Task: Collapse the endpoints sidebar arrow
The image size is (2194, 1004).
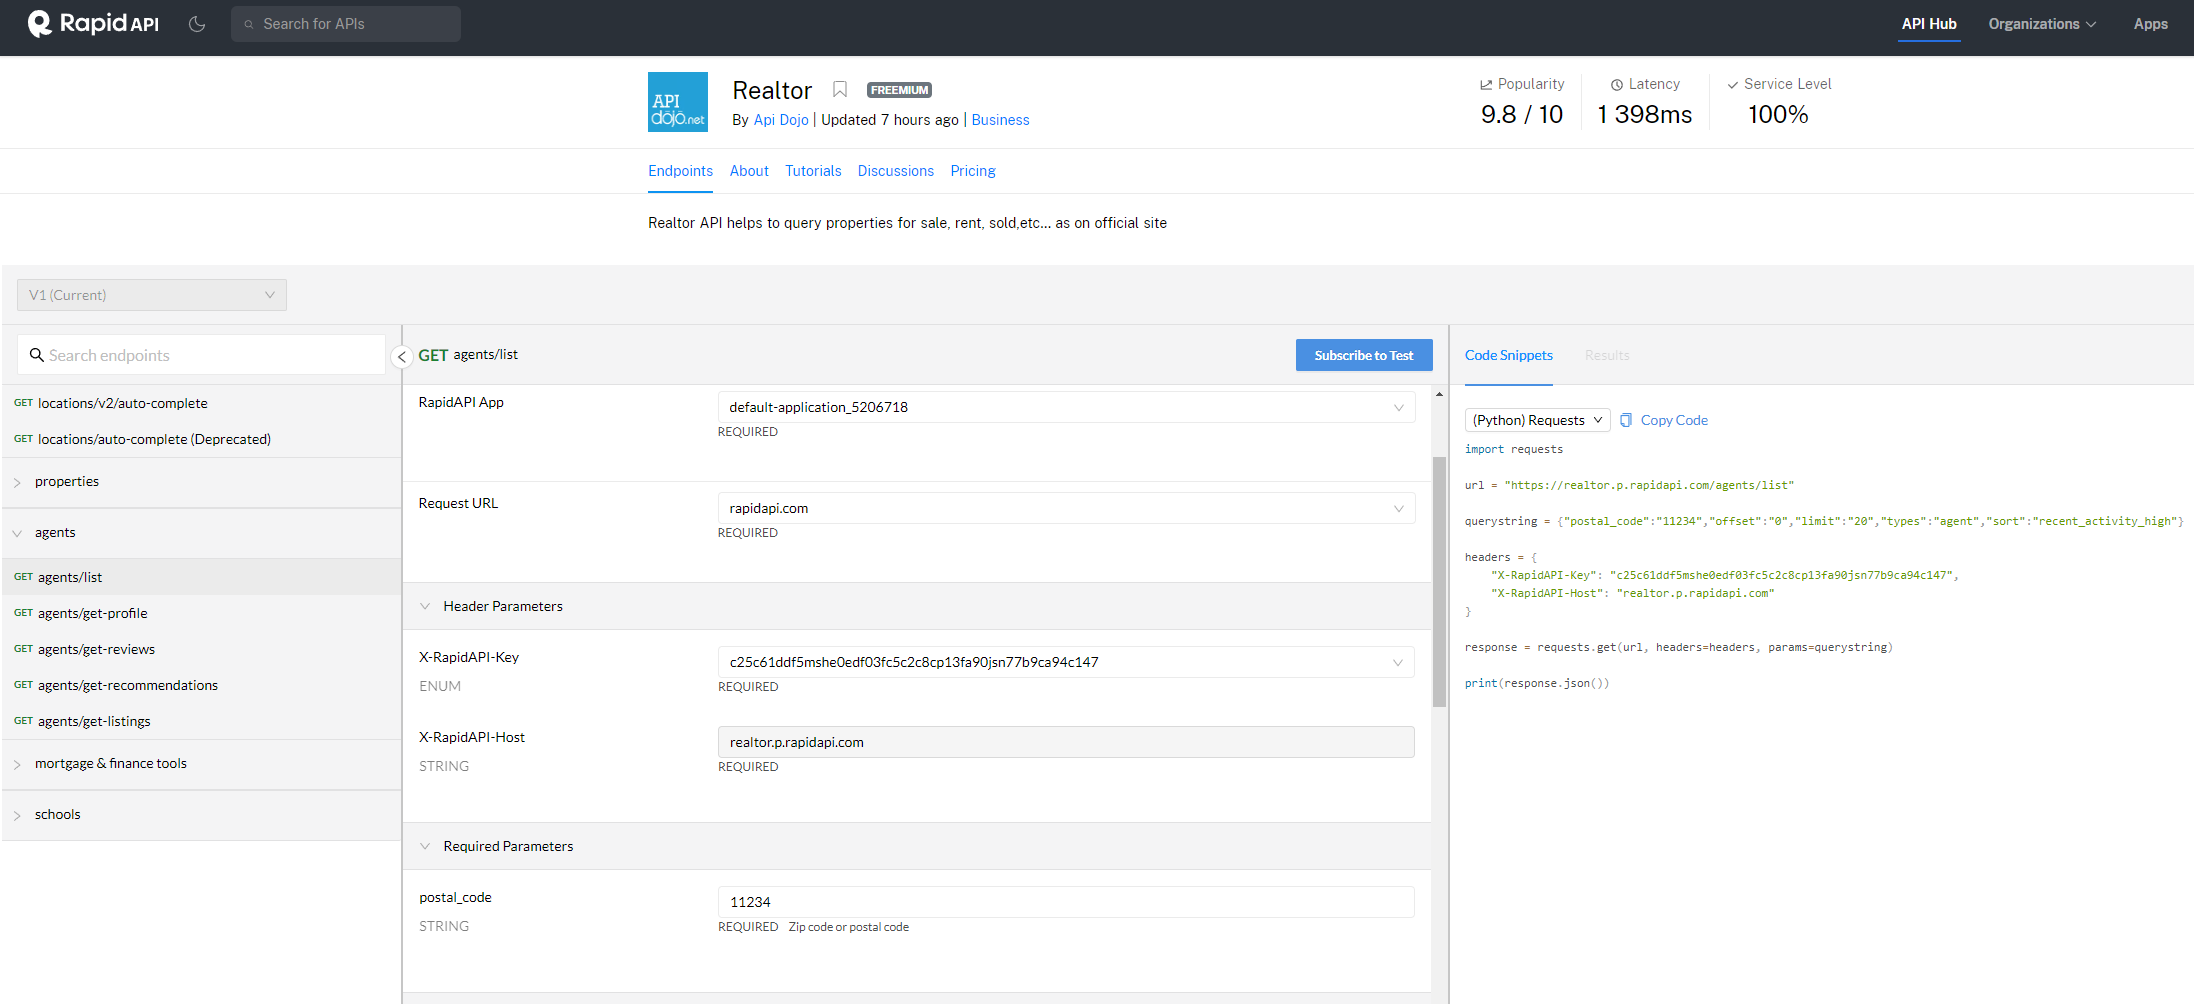Action: tap(402, 357)
